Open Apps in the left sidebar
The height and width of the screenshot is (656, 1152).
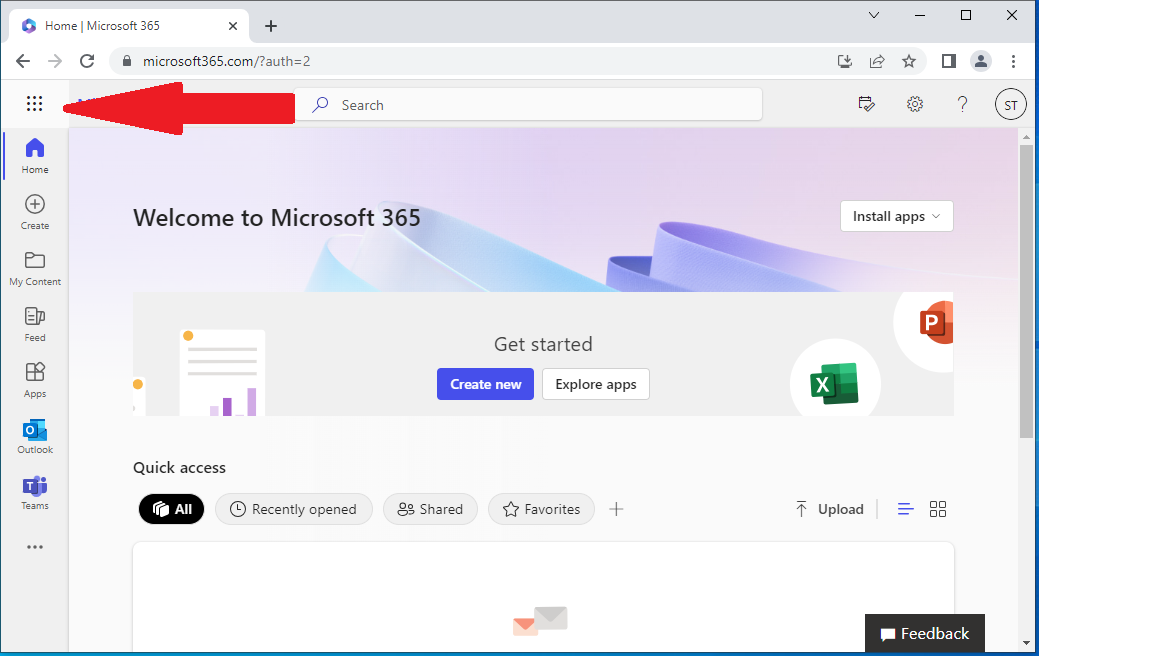35,380
